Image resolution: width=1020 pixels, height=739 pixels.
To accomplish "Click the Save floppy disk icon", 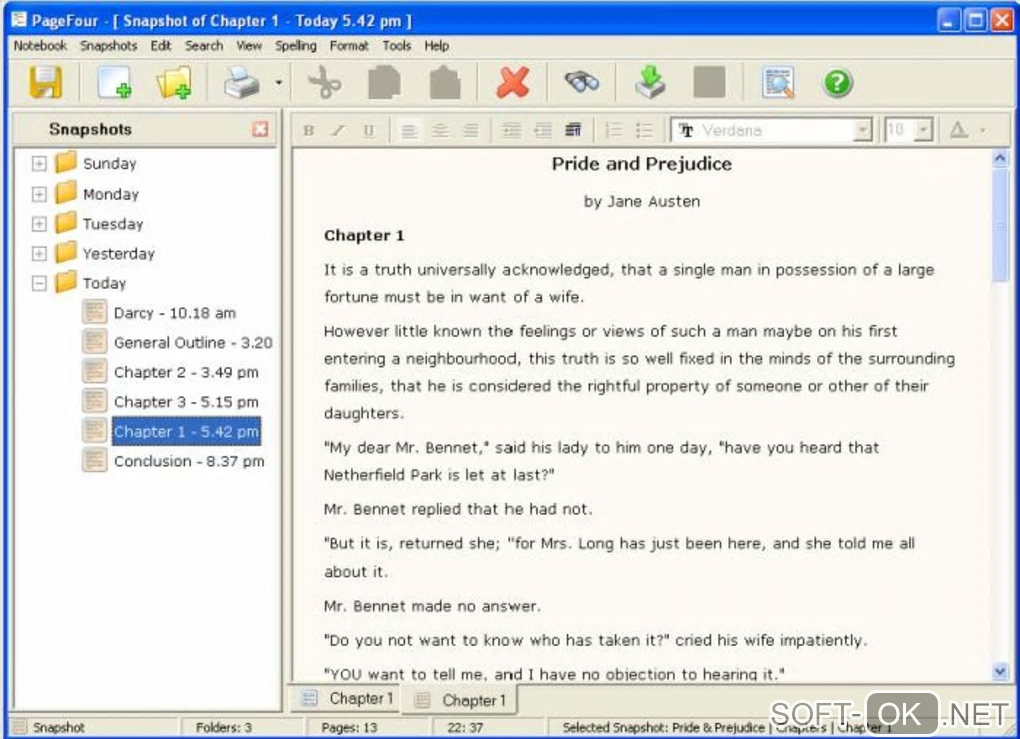I will pos(46,83).
